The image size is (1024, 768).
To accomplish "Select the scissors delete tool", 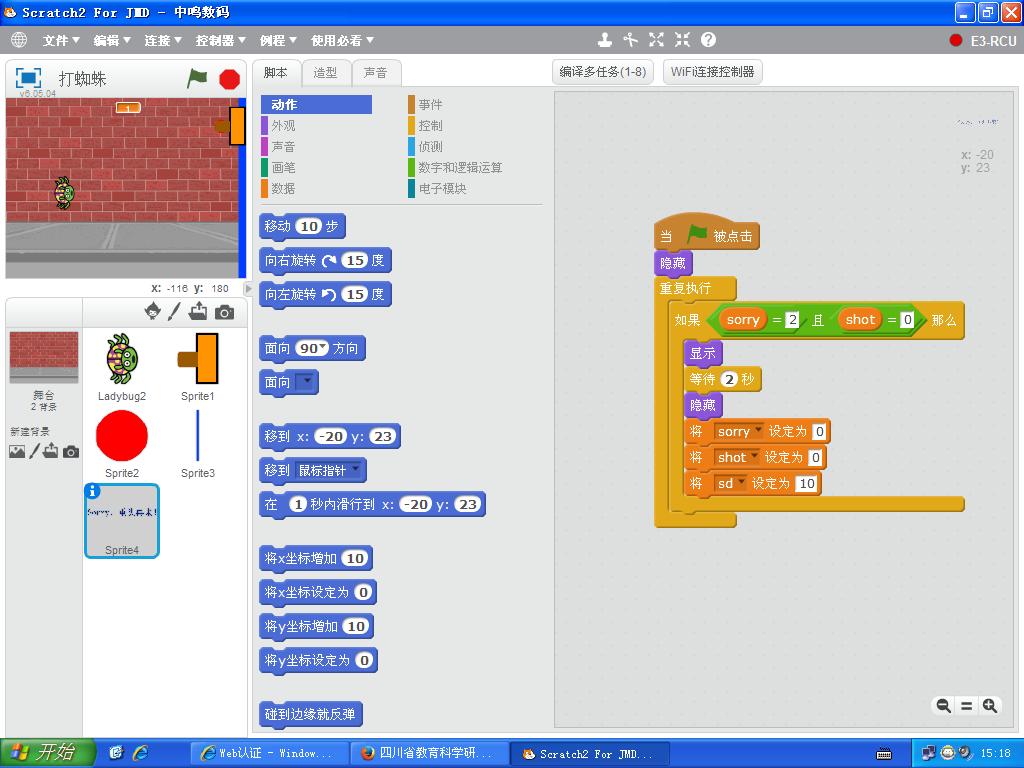I will click(630, 40).
